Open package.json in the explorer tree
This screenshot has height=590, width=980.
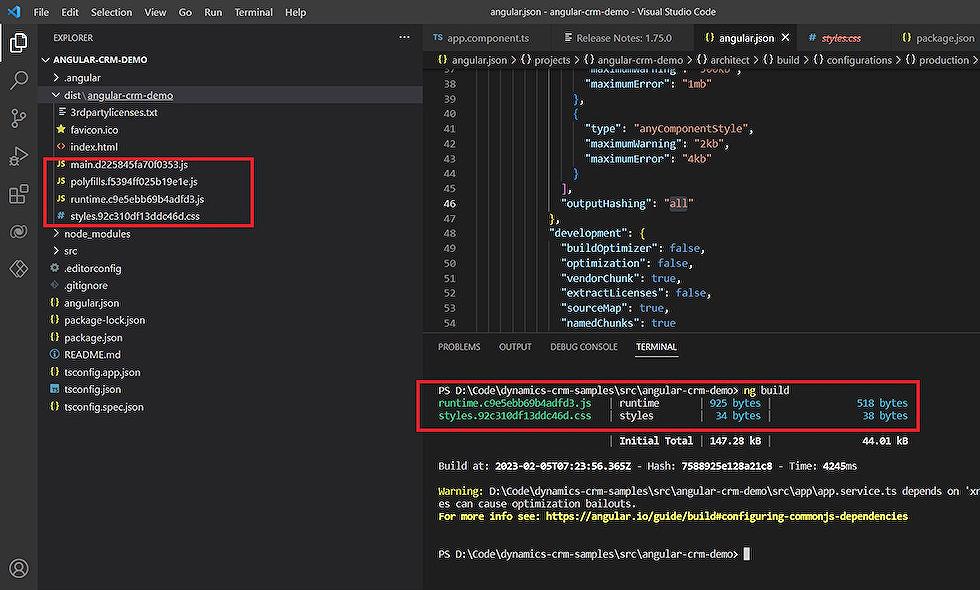coord(93,338)
